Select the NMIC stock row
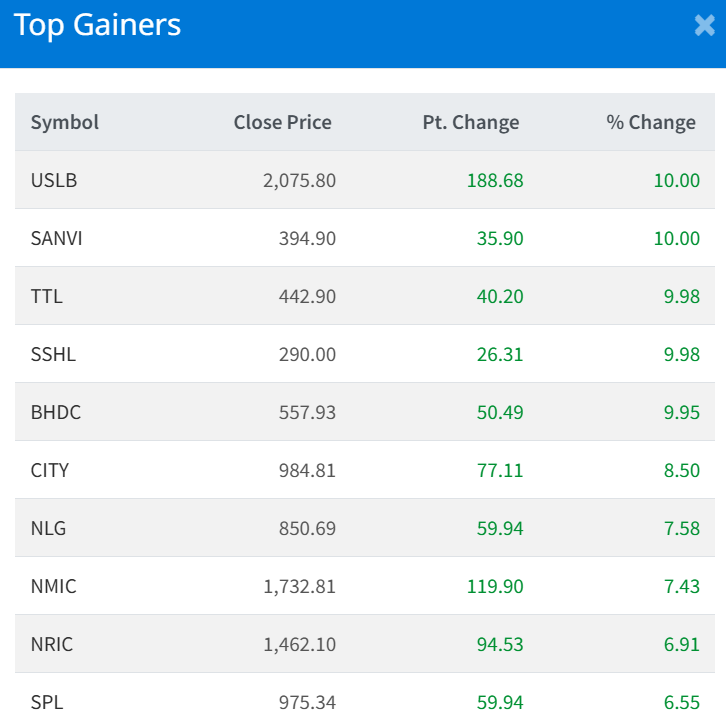Viewport: 726px width, 719px height. pyautogui.click(x=54, y=587)
